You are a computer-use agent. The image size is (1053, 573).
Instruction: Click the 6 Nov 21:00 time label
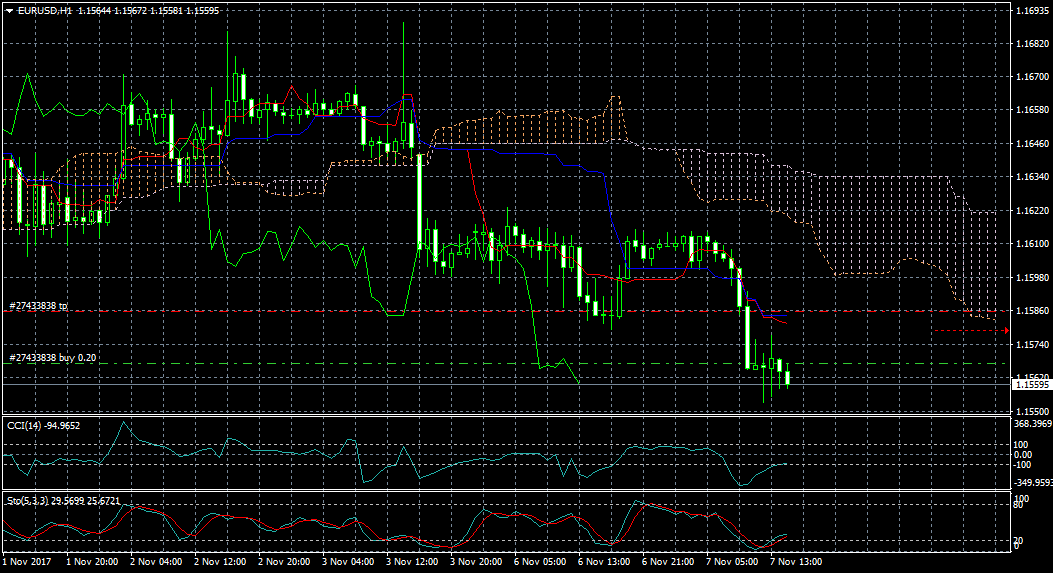coord(668,562)
